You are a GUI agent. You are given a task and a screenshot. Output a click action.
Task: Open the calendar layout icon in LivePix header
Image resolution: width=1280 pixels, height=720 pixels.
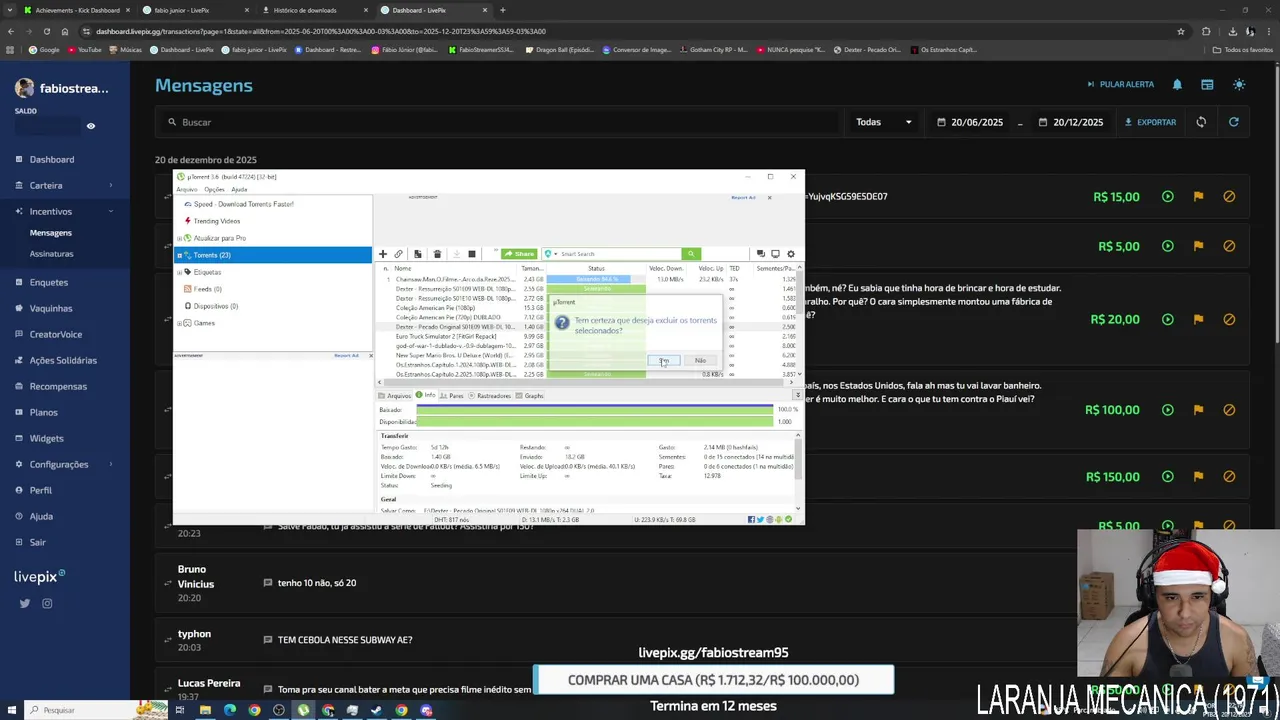click(x=1207, y=85)
